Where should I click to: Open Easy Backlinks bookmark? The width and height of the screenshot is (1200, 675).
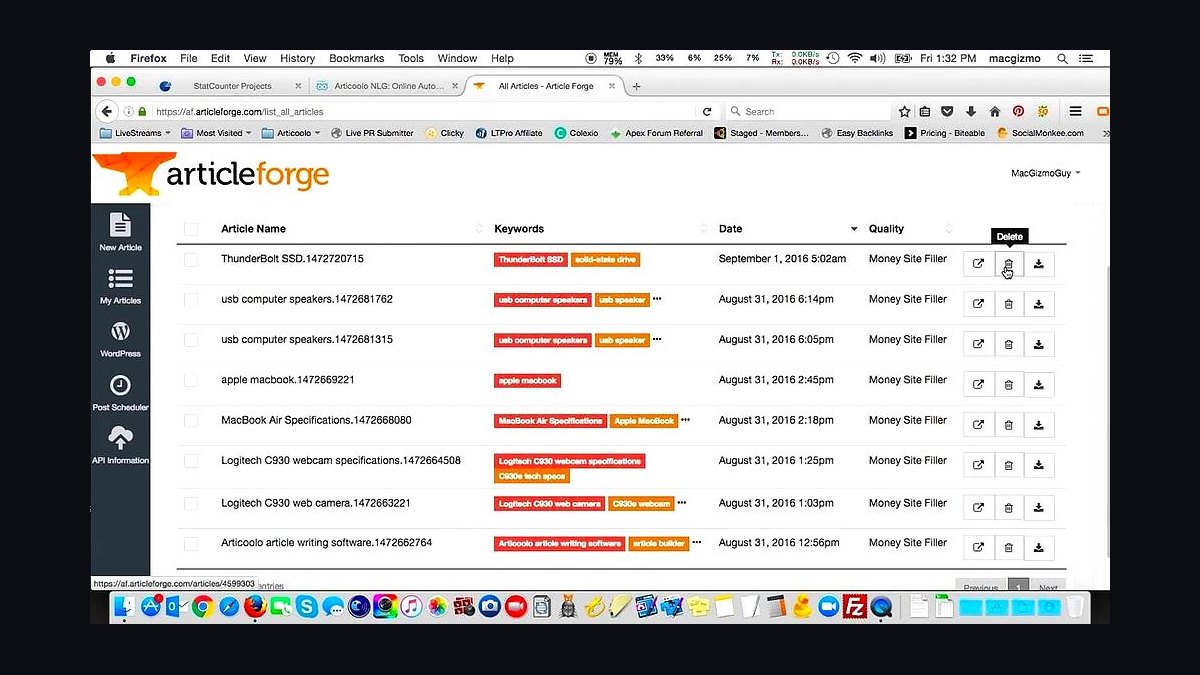pyautogui.click(x=857, y=133)
